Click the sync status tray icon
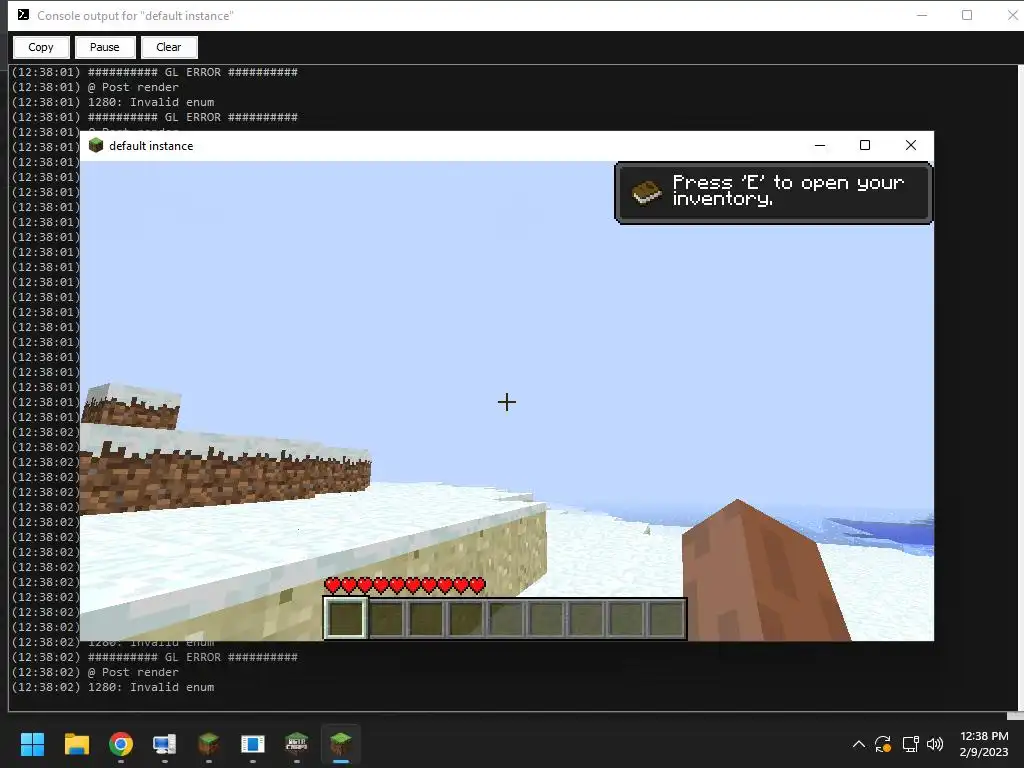1024x768 pixels. [x=883, y=744]
